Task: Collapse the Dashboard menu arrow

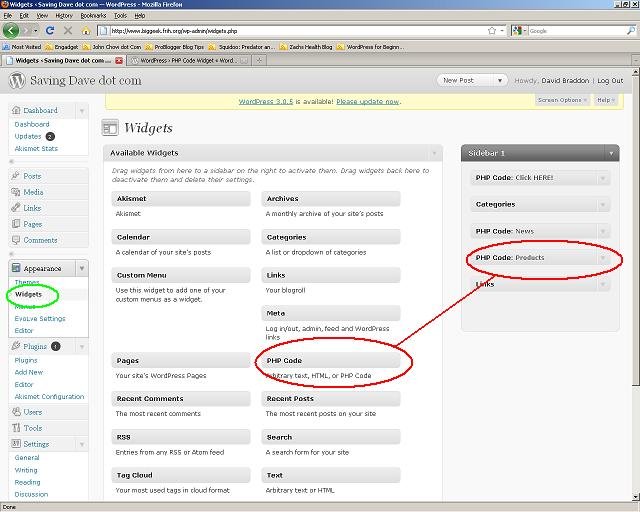Action: click(x=82, y=111)
